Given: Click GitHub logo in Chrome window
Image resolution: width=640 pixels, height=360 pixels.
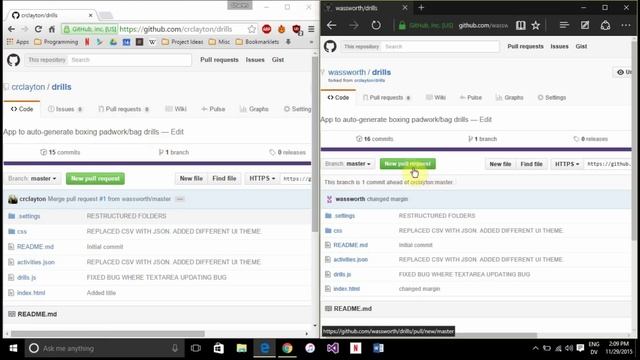Looking at the screenshot, I should pyautogui.click(x=13, y=60).
